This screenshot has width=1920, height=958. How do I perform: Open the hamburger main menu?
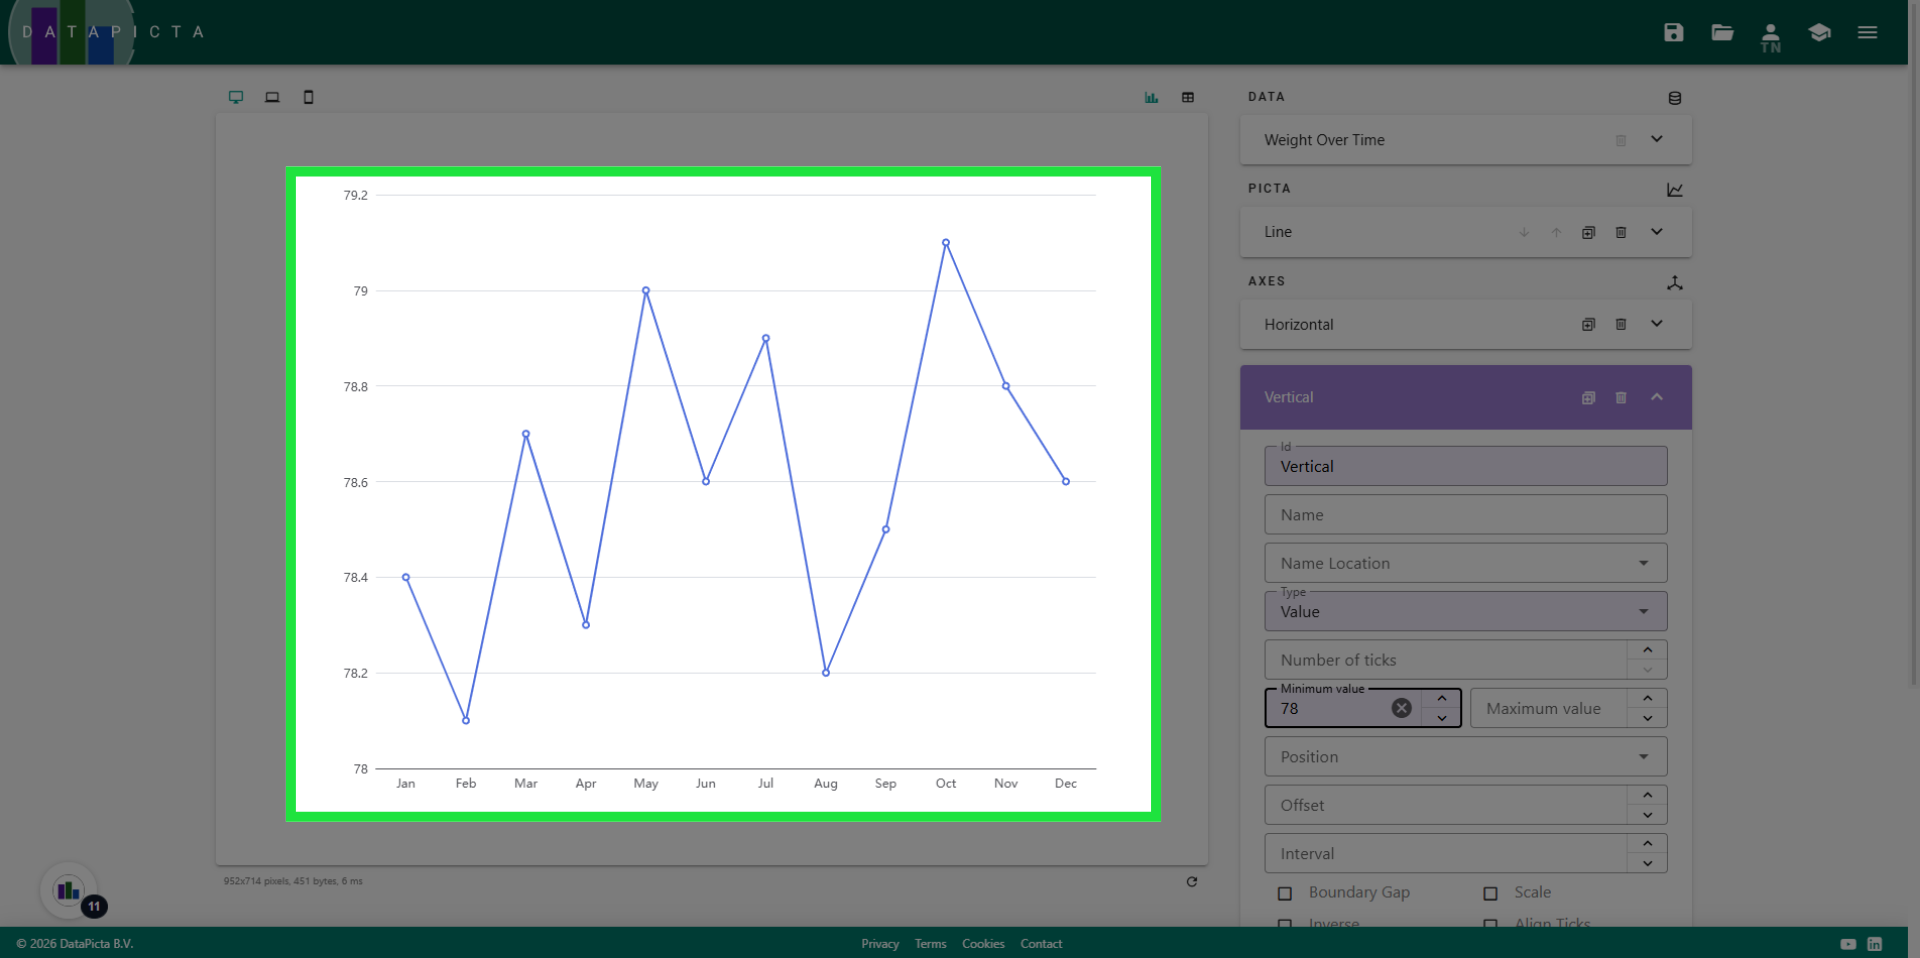tap(1867, 32)
